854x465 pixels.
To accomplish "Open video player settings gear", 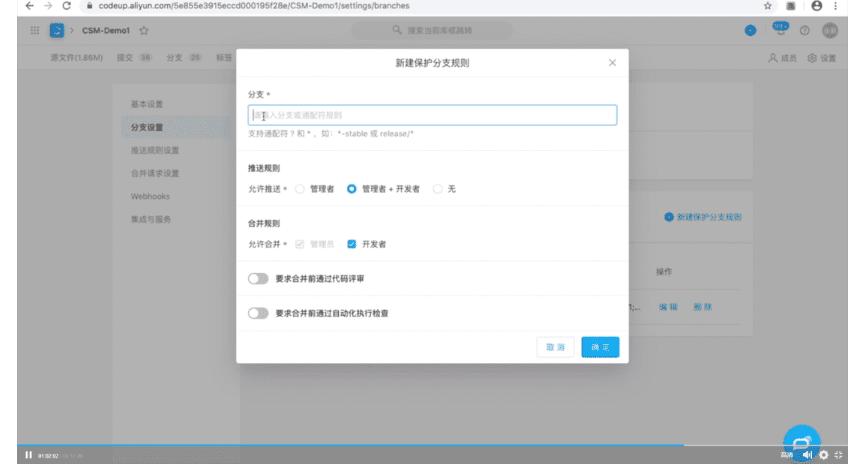I will [824, 455].
